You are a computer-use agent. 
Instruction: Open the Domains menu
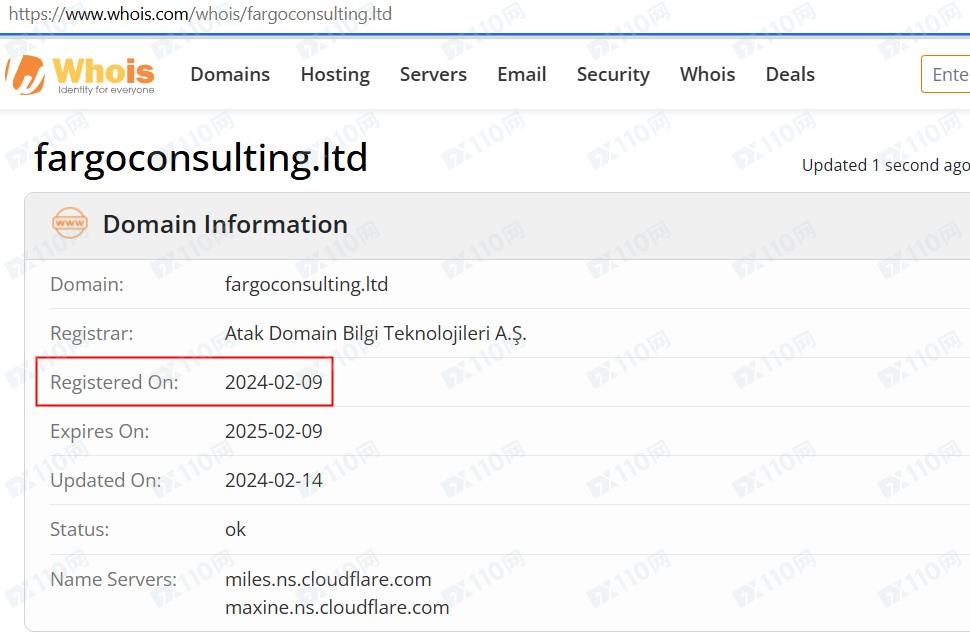(230, 75)
